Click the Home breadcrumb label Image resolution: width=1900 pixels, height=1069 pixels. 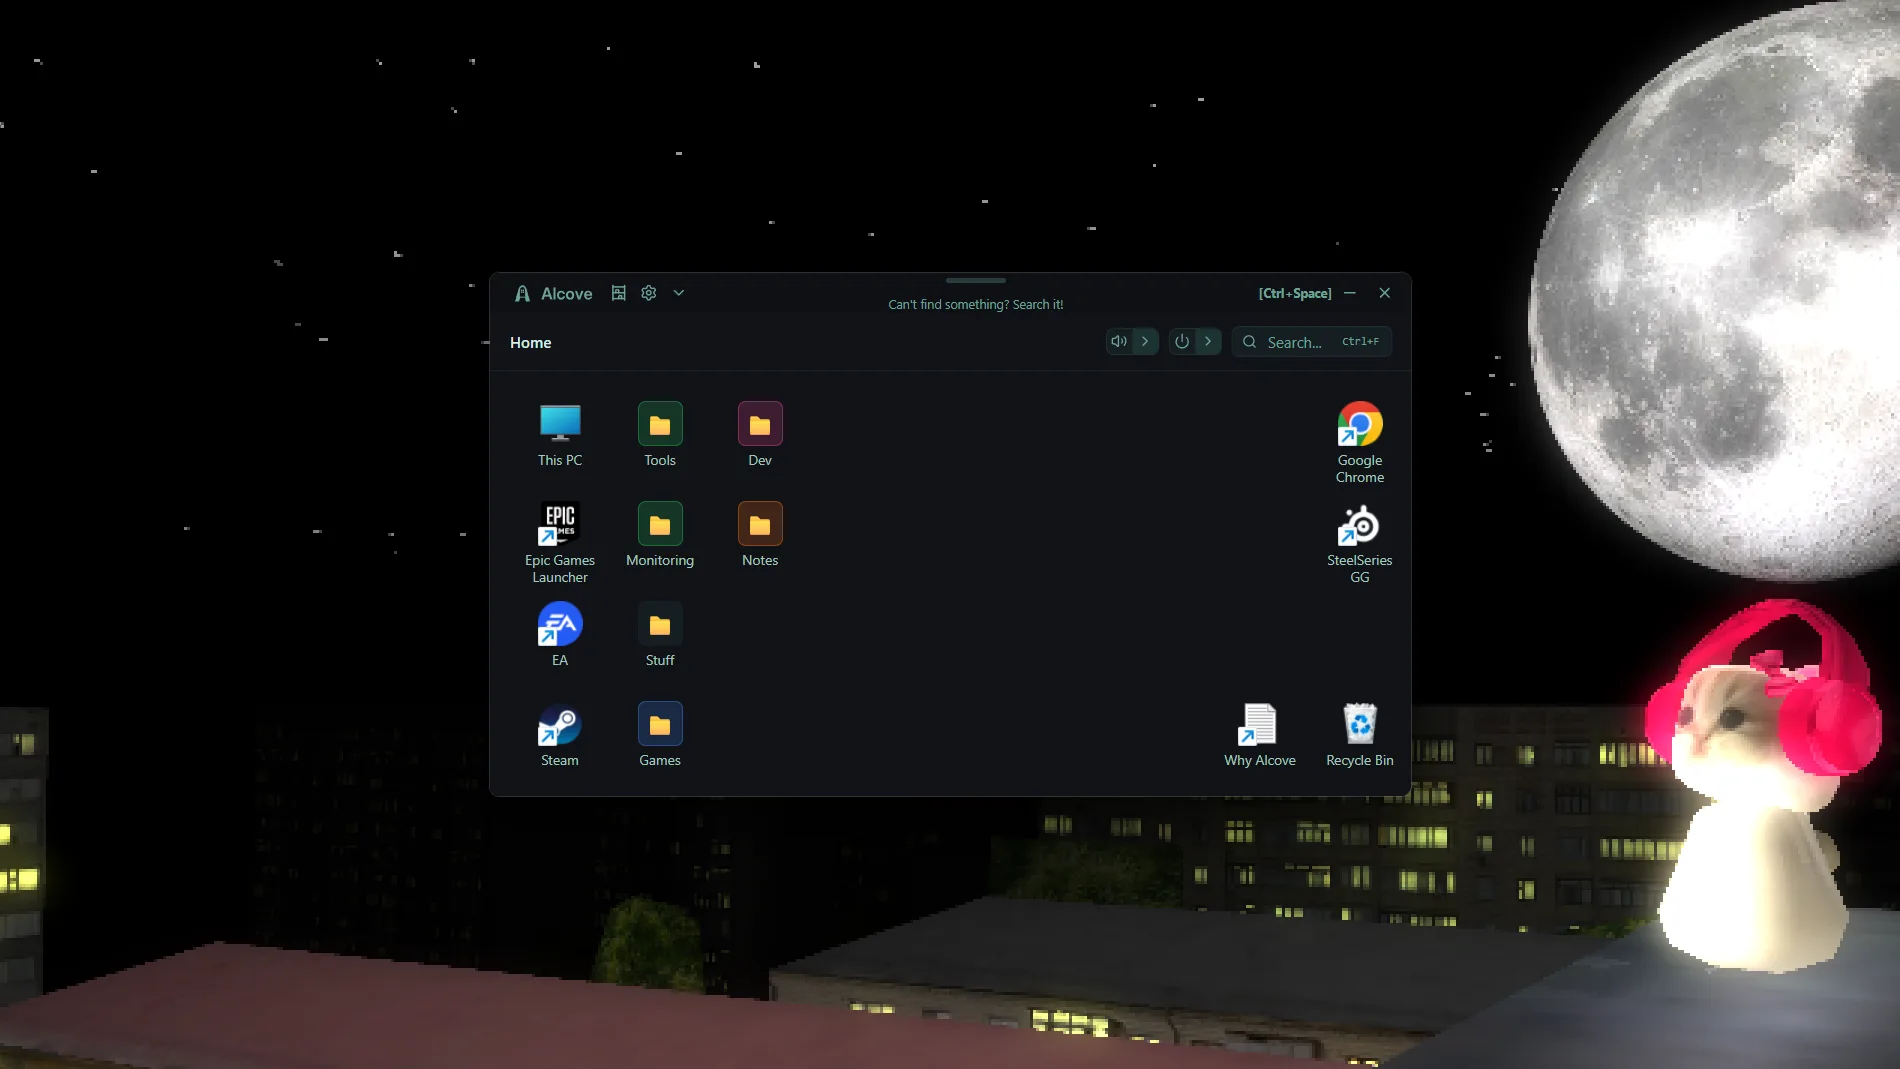click(531, 342)
